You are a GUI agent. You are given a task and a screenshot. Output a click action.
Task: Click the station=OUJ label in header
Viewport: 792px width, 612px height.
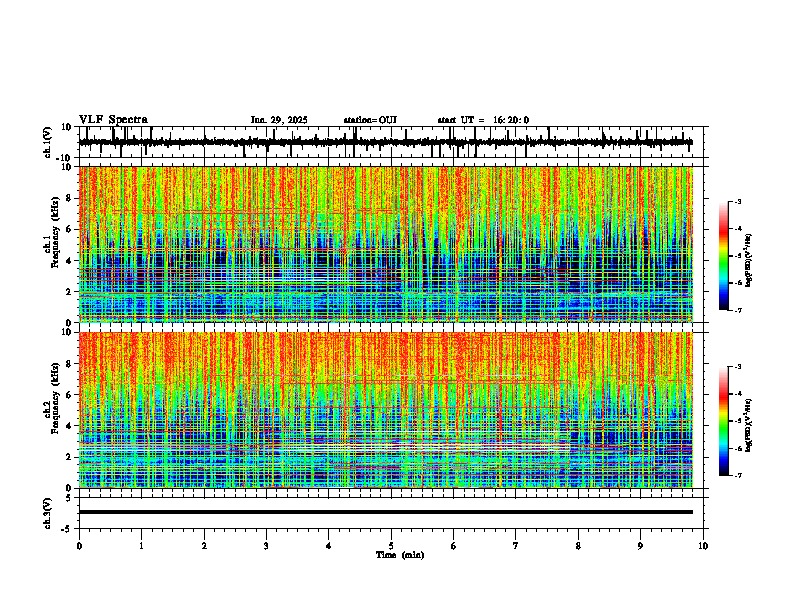pyautogui.click(x=370, y=120)
